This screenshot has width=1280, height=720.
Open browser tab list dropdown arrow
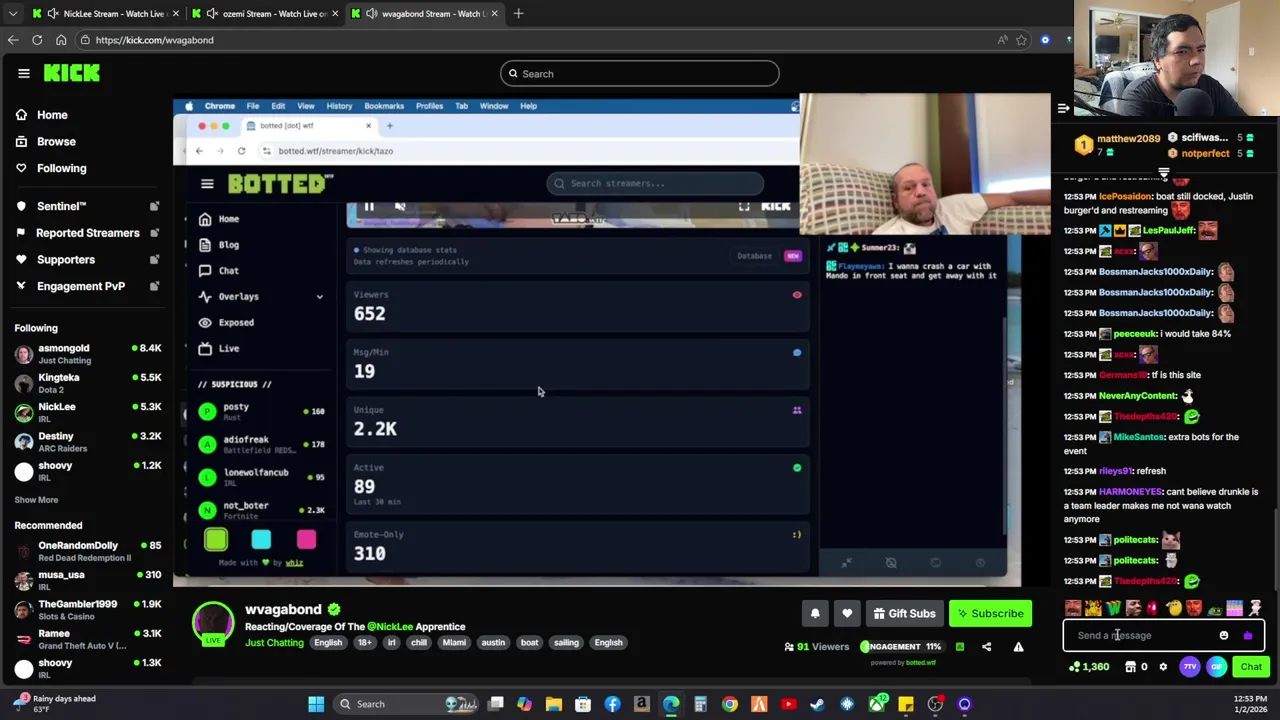click(12, 14)
